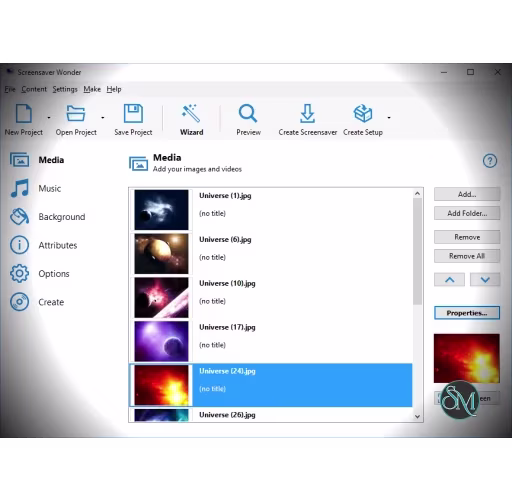The height and width of the screenshot is (500, 512).
Task: Click the Remove All button
Action: point(467,256)
